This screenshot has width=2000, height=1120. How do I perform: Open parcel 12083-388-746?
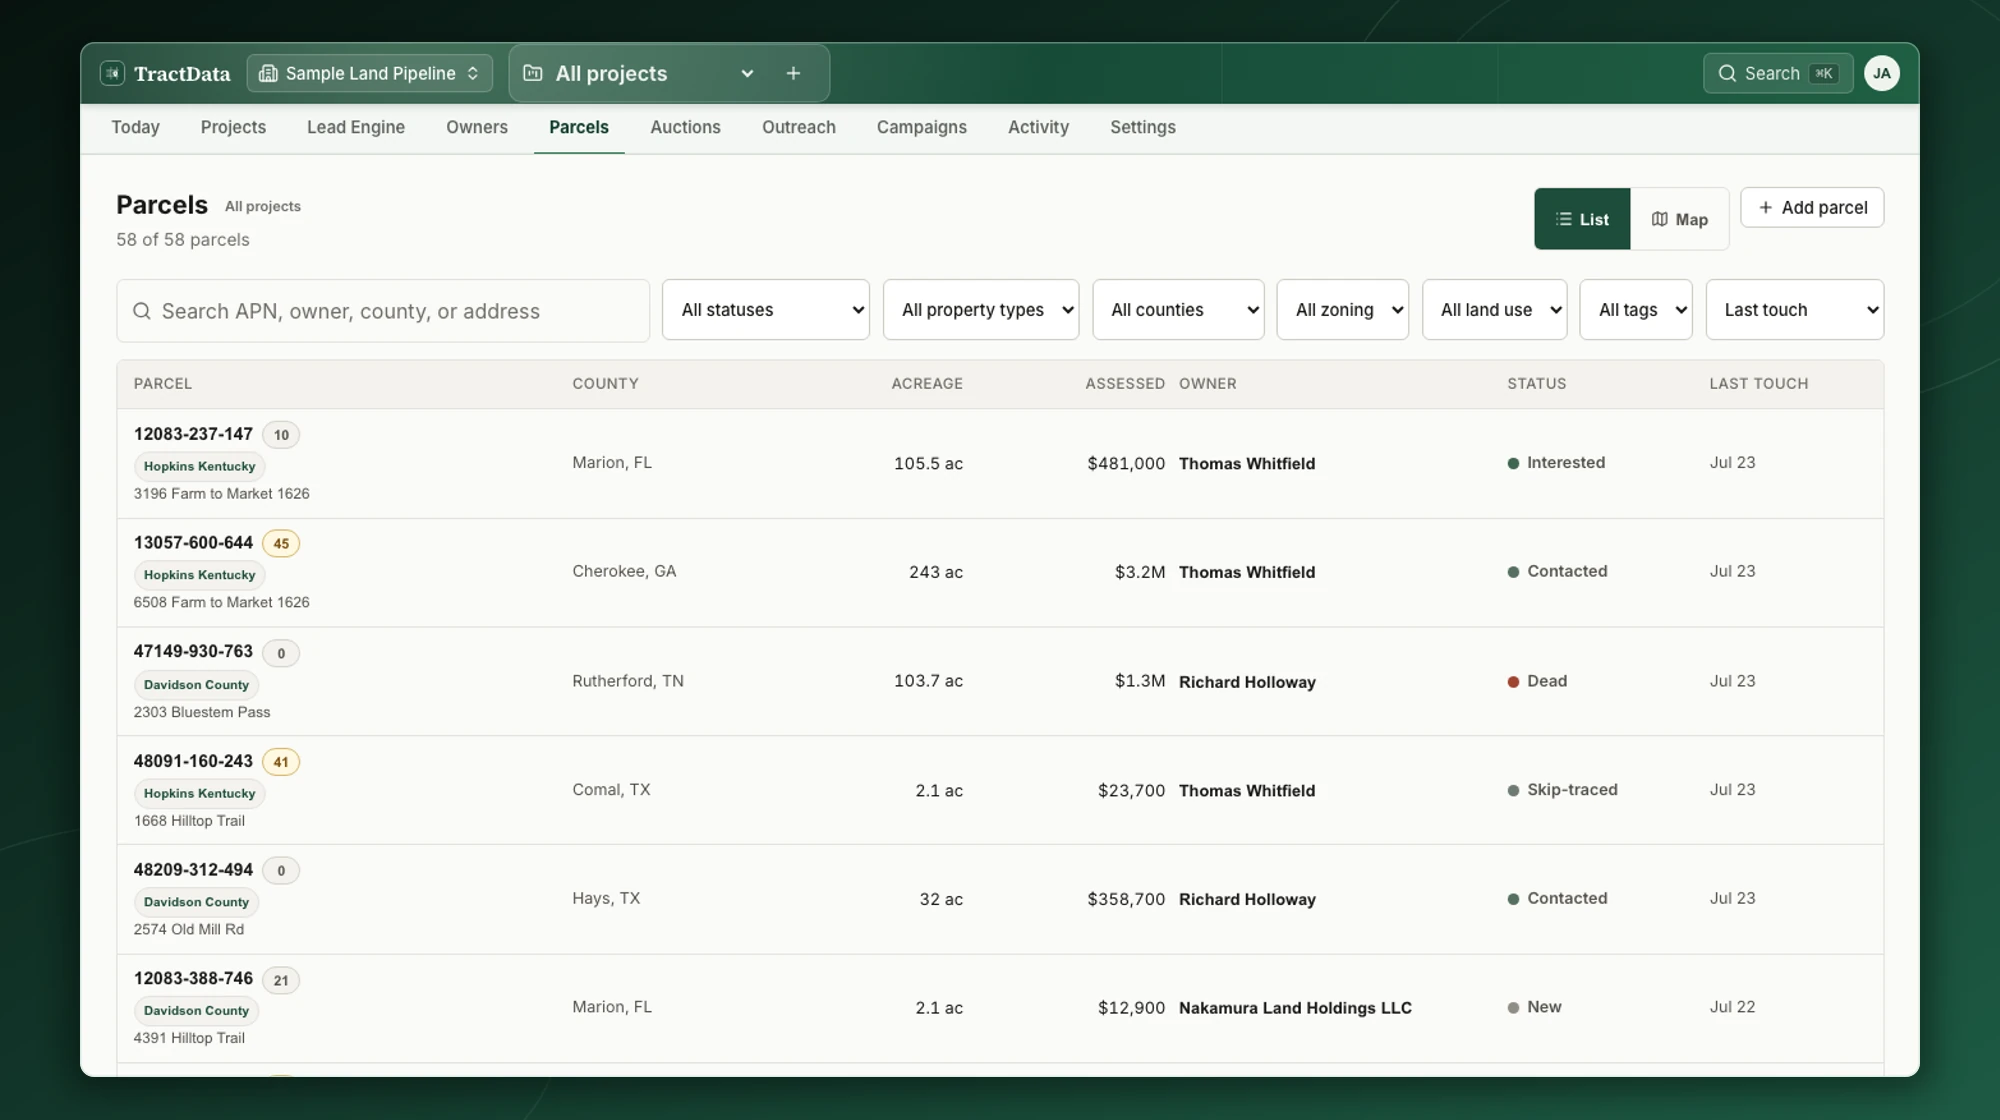pos(193,978)
